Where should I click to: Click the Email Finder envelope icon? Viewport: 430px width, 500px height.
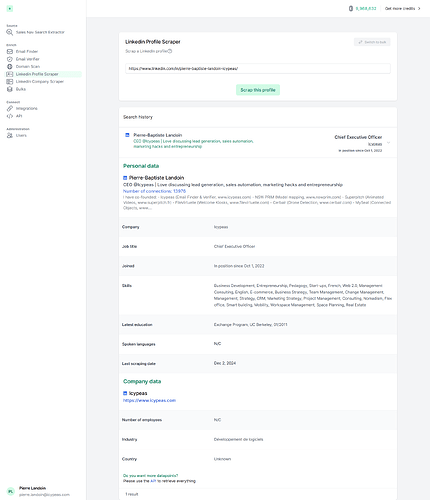pos(10,51)
